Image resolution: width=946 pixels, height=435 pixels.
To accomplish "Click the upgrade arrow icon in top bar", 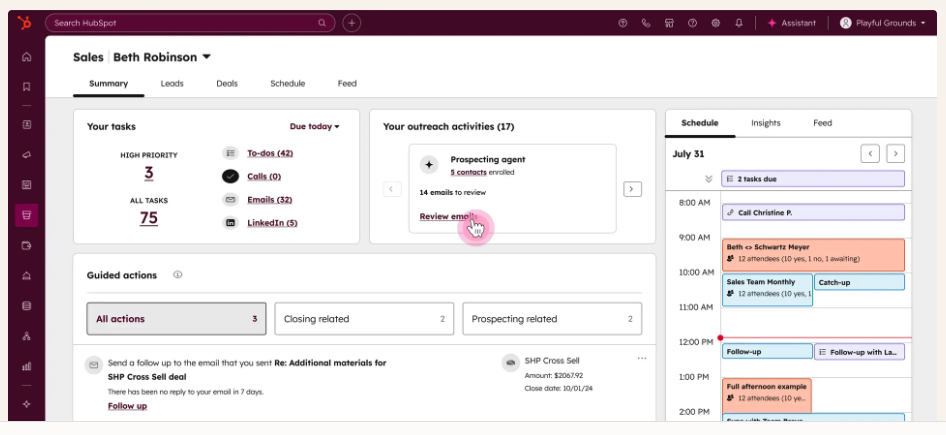I will coord(623,23).
